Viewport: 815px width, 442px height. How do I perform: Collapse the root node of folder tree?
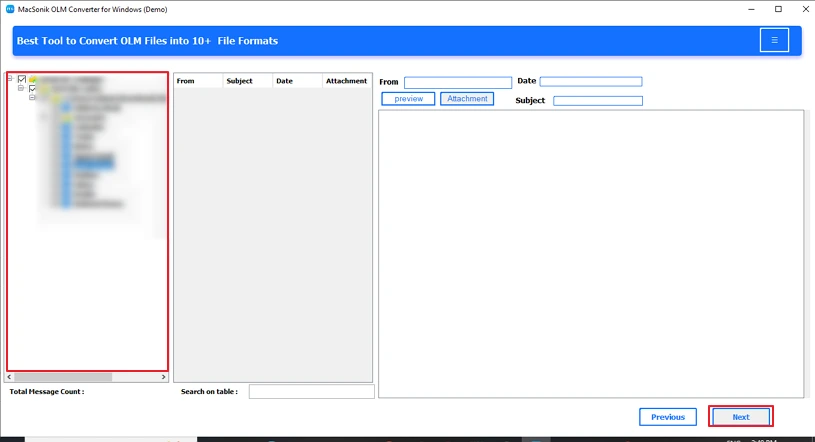click(10, 79)
